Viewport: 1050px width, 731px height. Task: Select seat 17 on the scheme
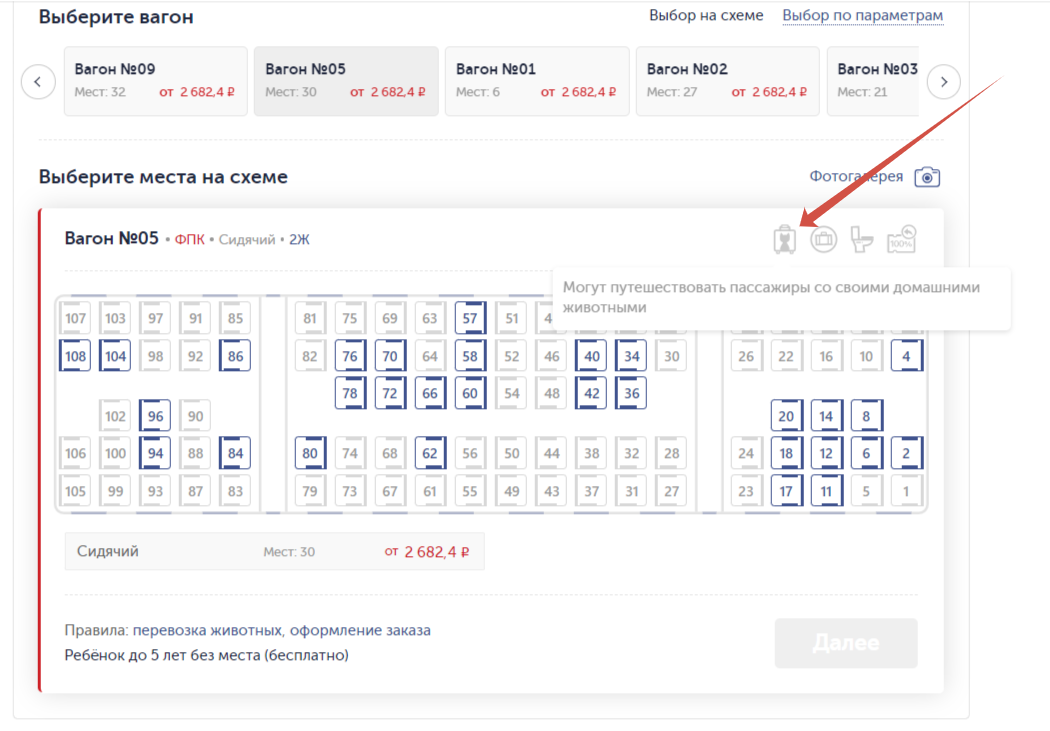[x=786, y=491]
